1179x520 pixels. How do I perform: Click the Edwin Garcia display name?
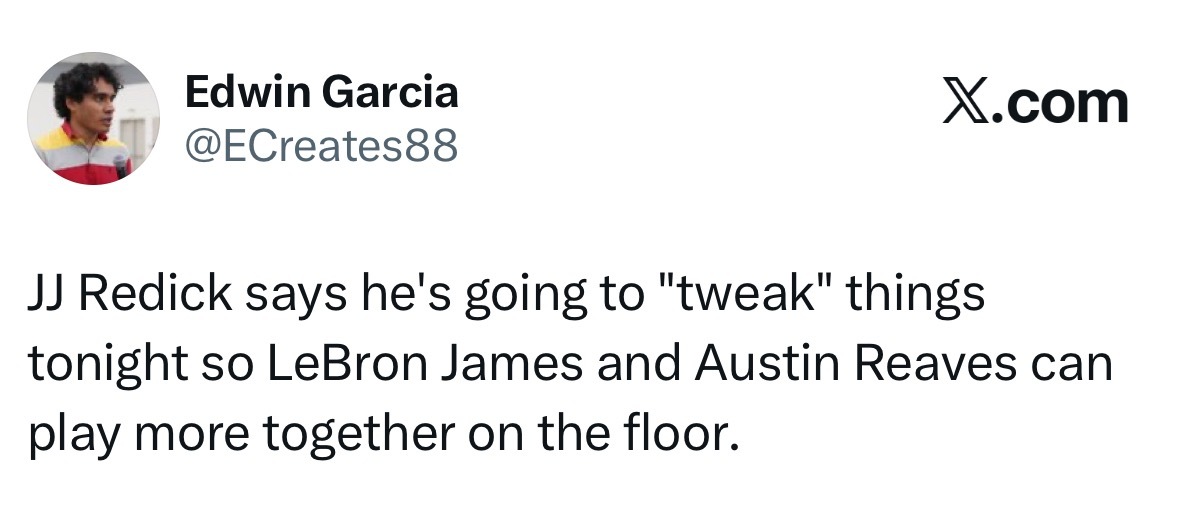point(321,93)
